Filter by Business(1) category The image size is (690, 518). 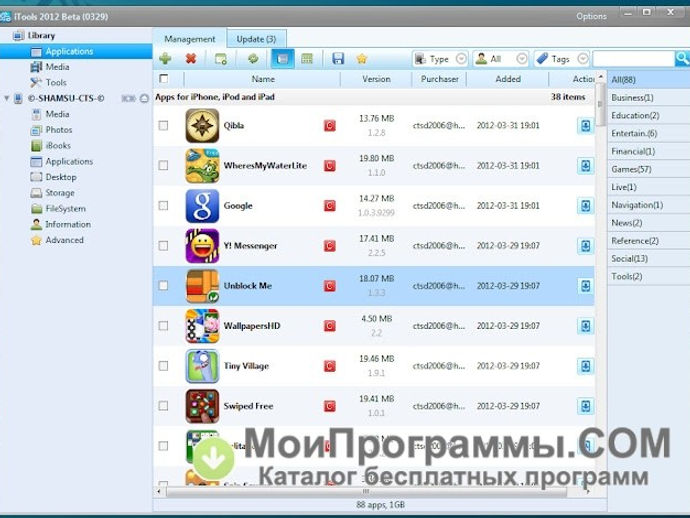(649, 98)
